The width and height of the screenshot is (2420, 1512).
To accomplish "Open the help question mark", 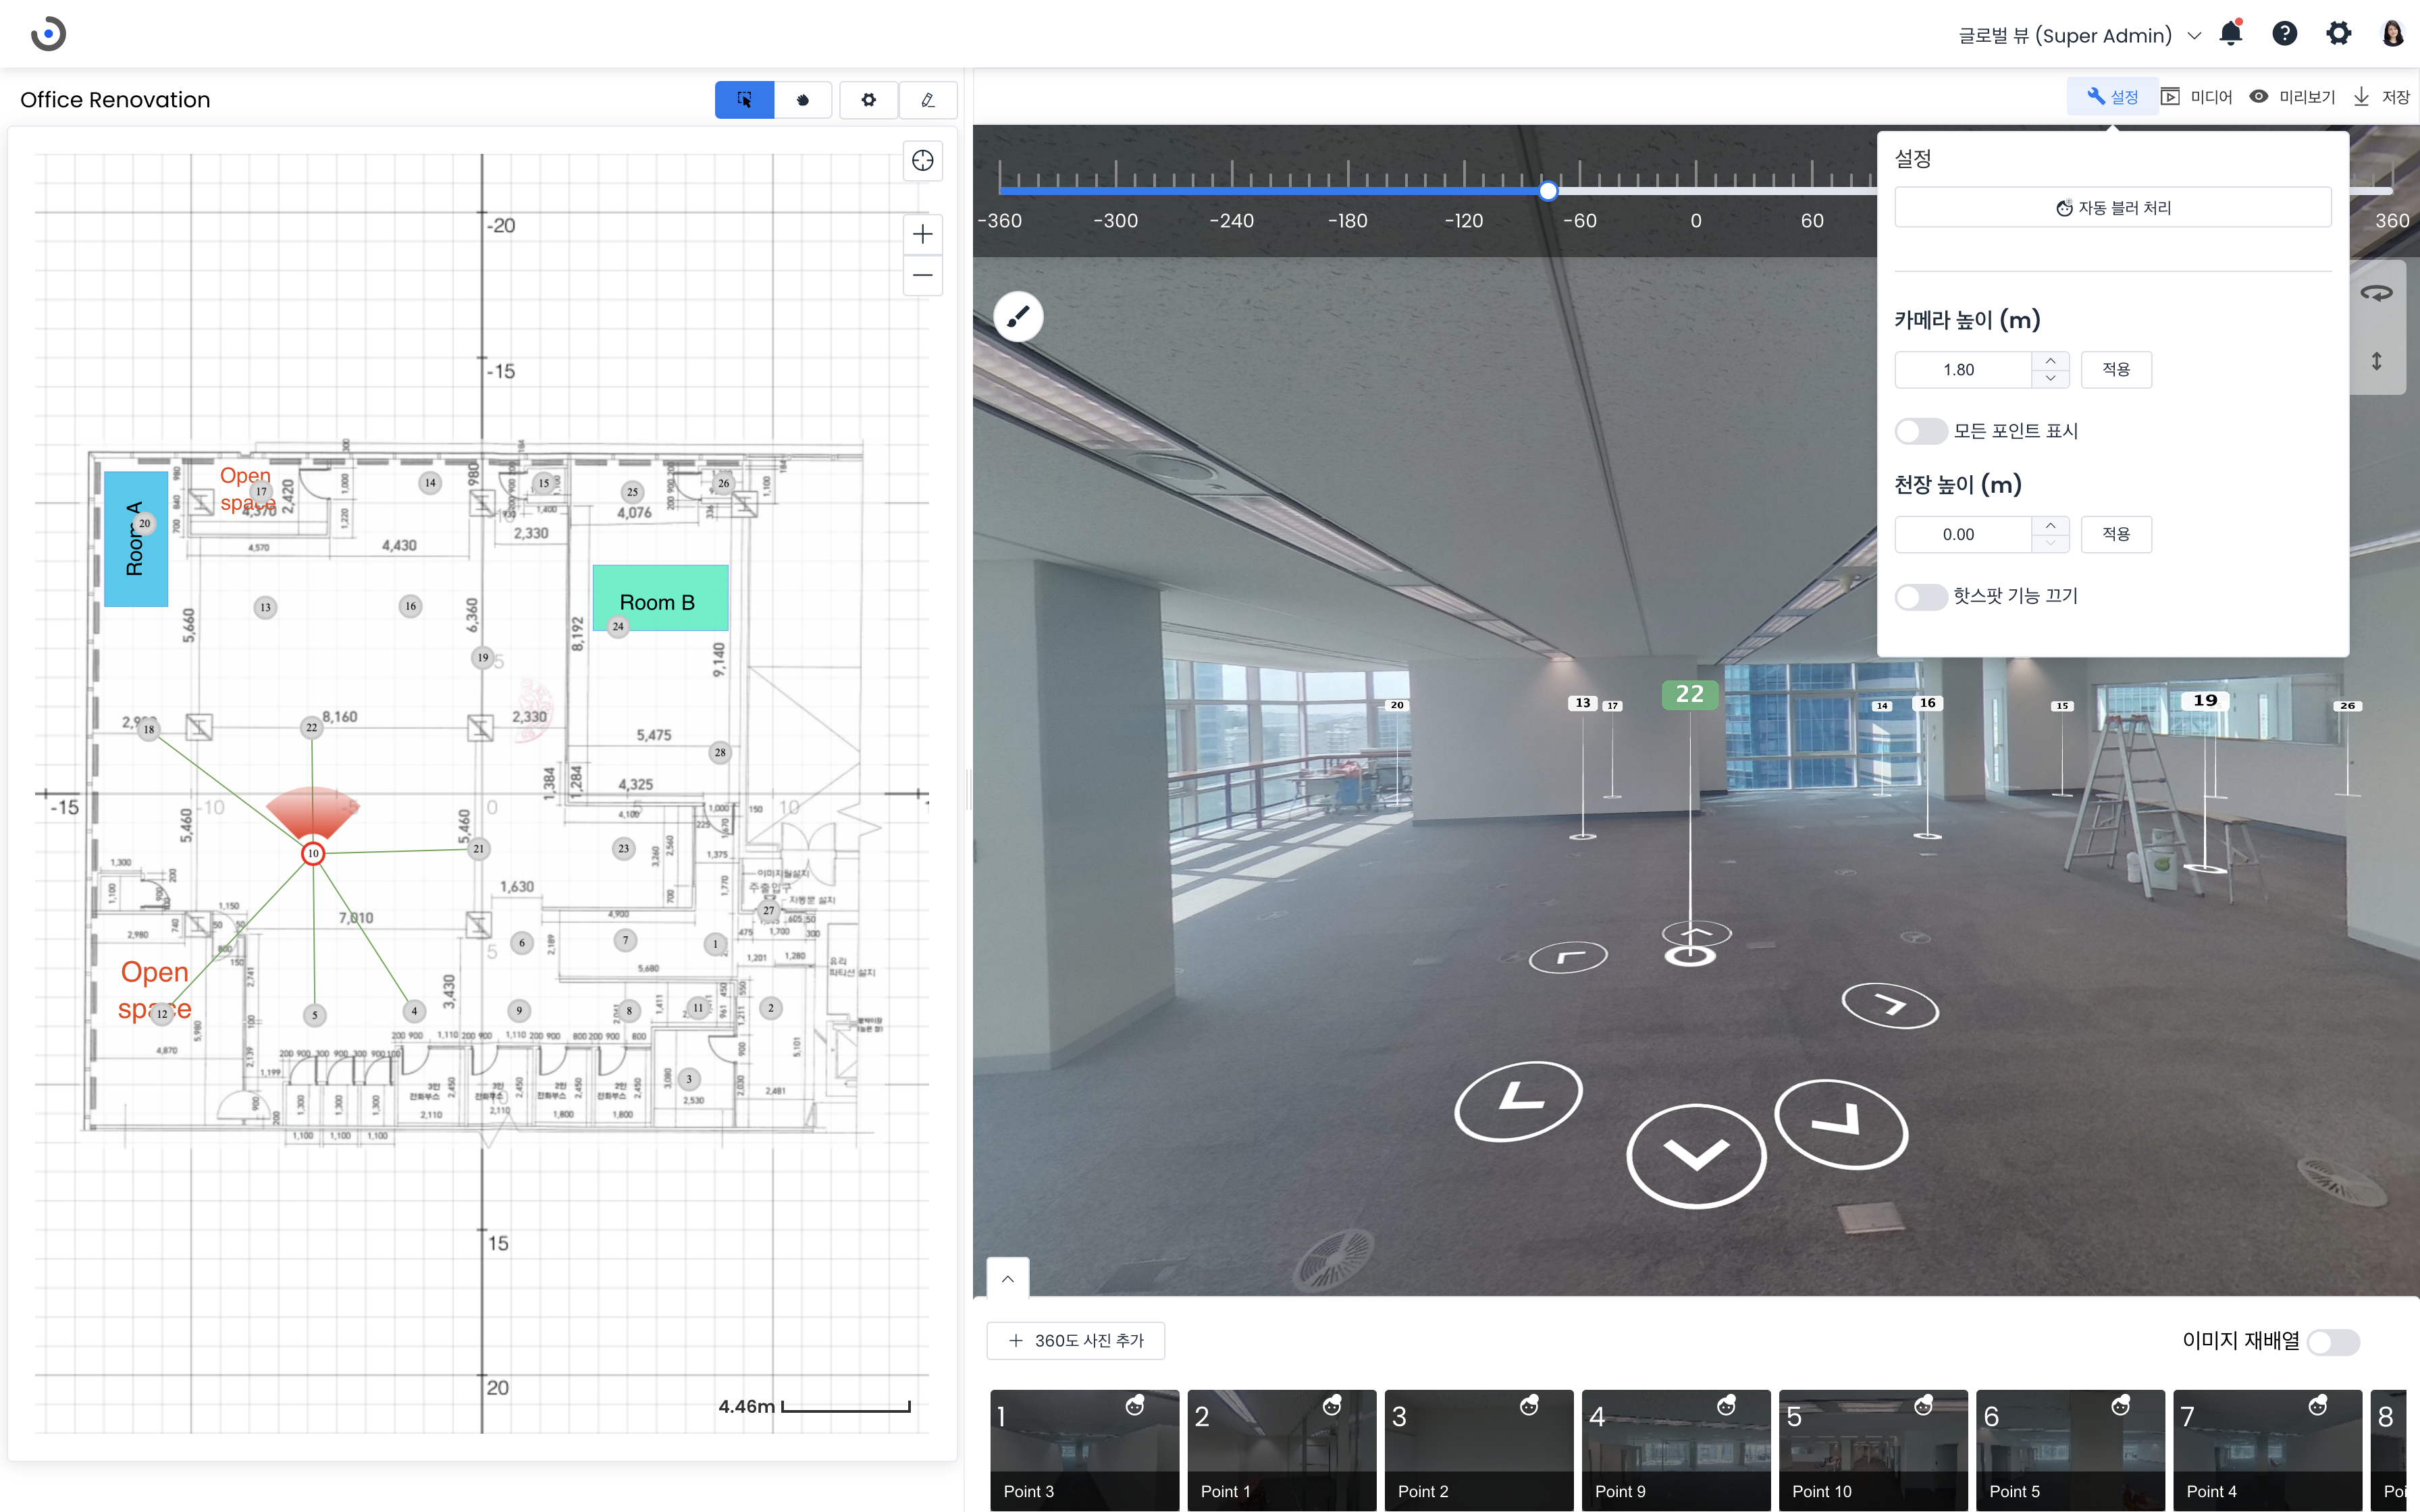I will coord(2284,34).
